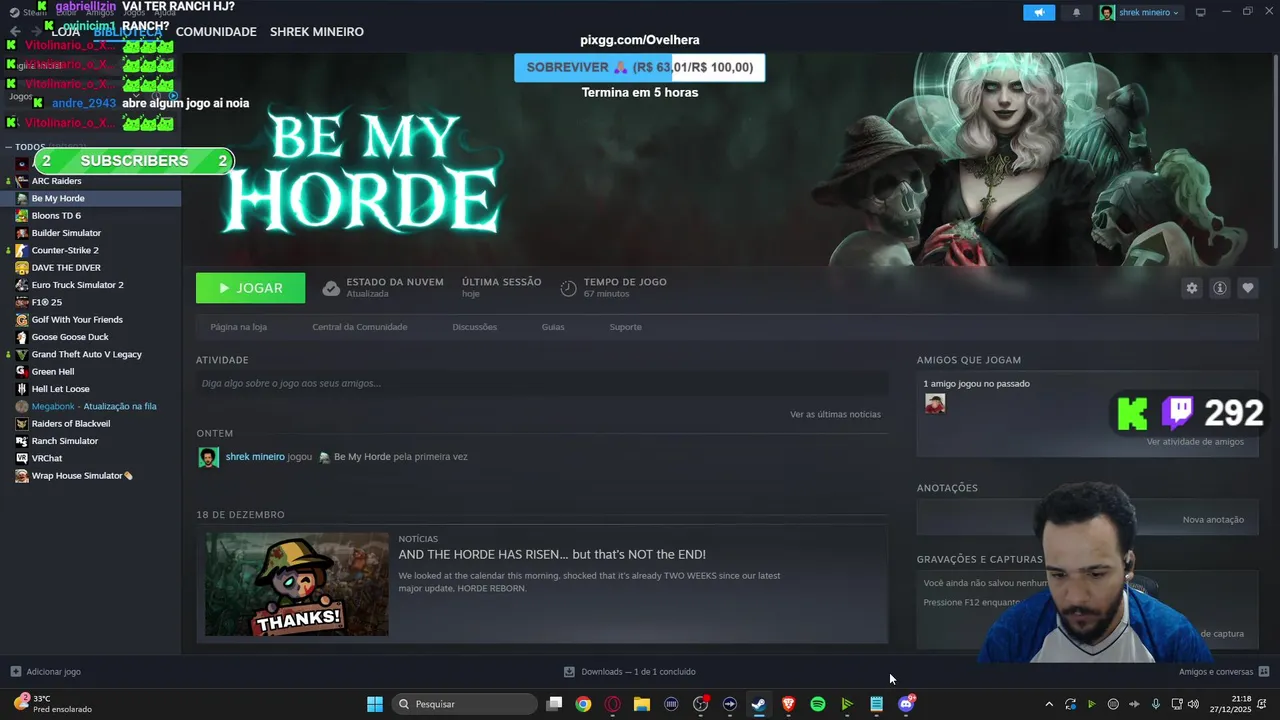Click the play time clock icon
This screenshot has height=720, width=1280.
point(568,288)
